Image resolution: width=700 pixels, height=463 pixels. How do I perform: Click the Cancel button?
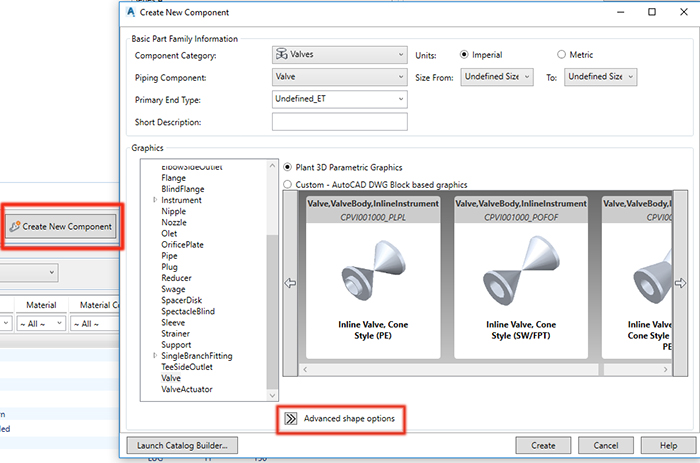[606, 446]
